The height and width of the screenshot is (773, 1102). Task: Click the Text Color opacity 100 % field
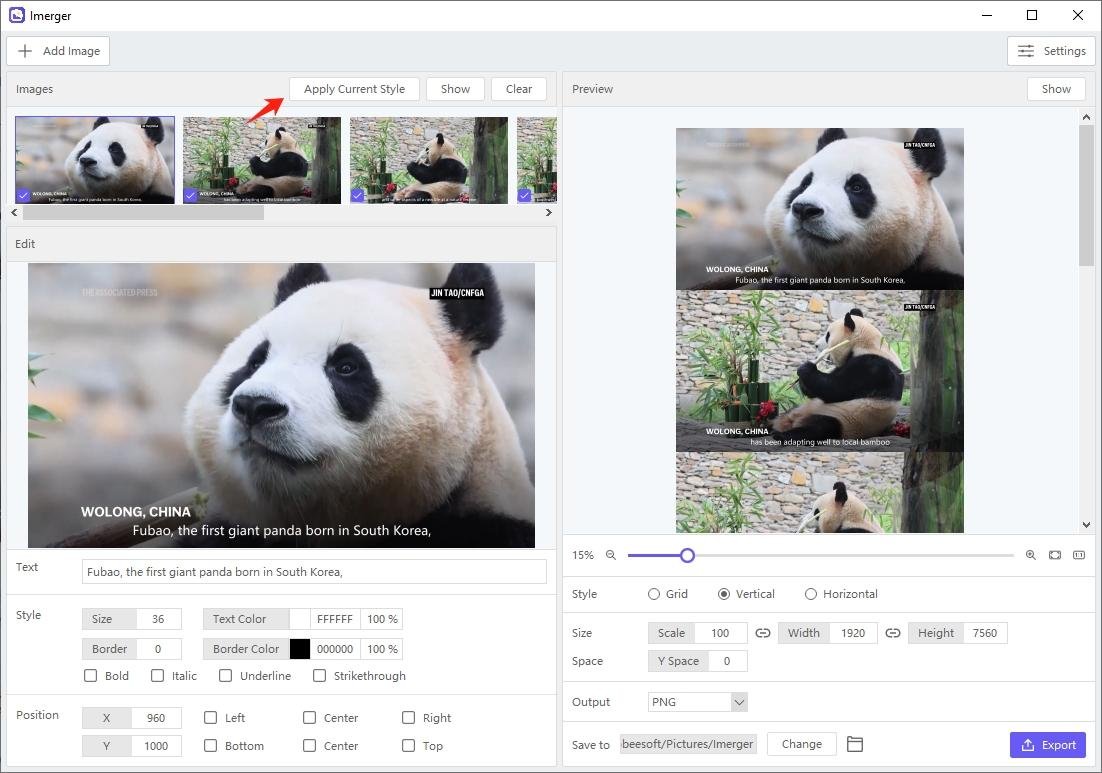382,619
